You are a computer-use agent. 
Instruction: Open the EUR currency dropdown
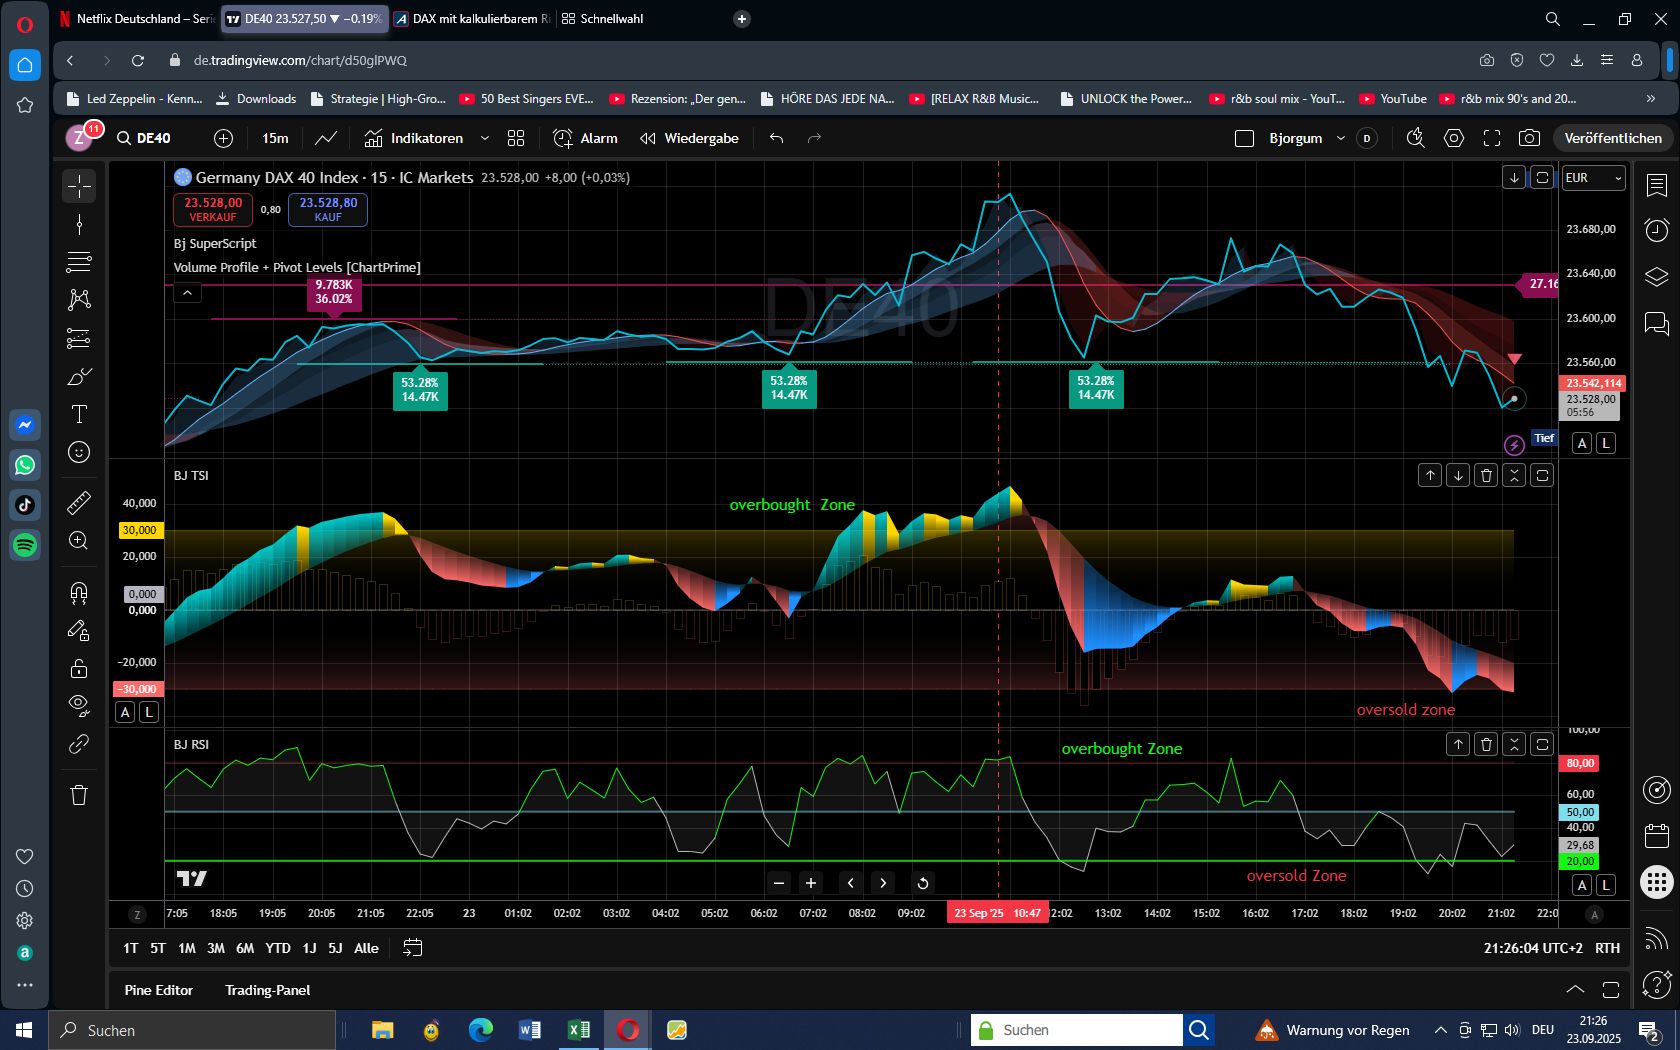click(x=1592, y=178)
